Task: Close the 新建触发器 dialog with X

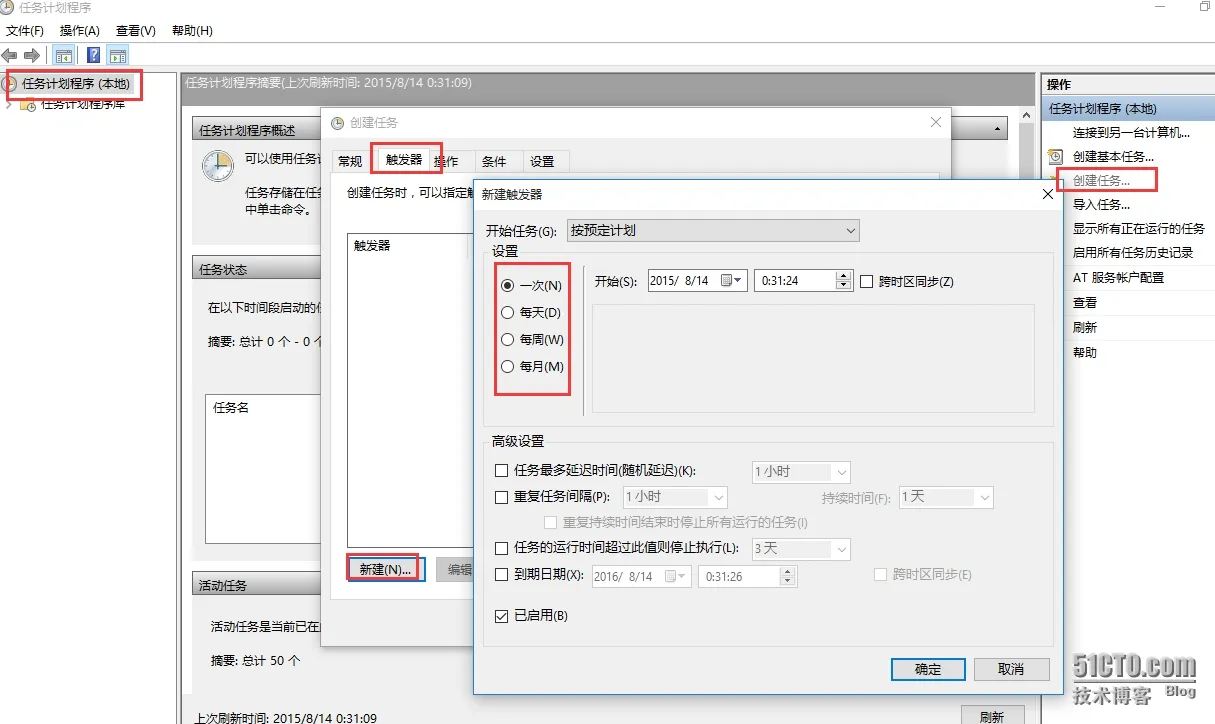Action: [x=1048, y=194]
